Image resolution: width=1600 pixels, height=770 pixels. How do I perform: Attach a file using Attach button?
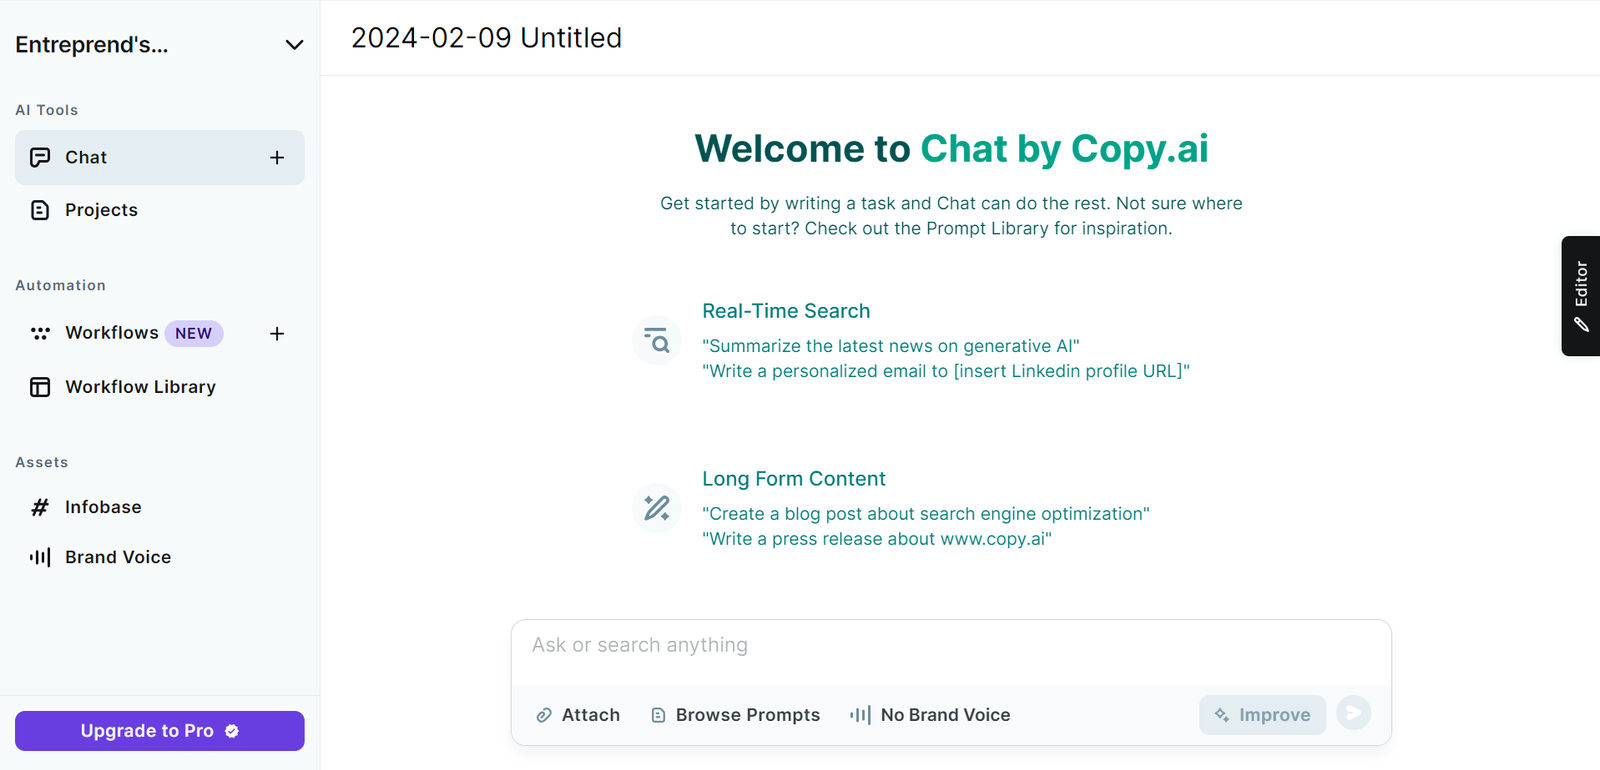coord(578,715)
